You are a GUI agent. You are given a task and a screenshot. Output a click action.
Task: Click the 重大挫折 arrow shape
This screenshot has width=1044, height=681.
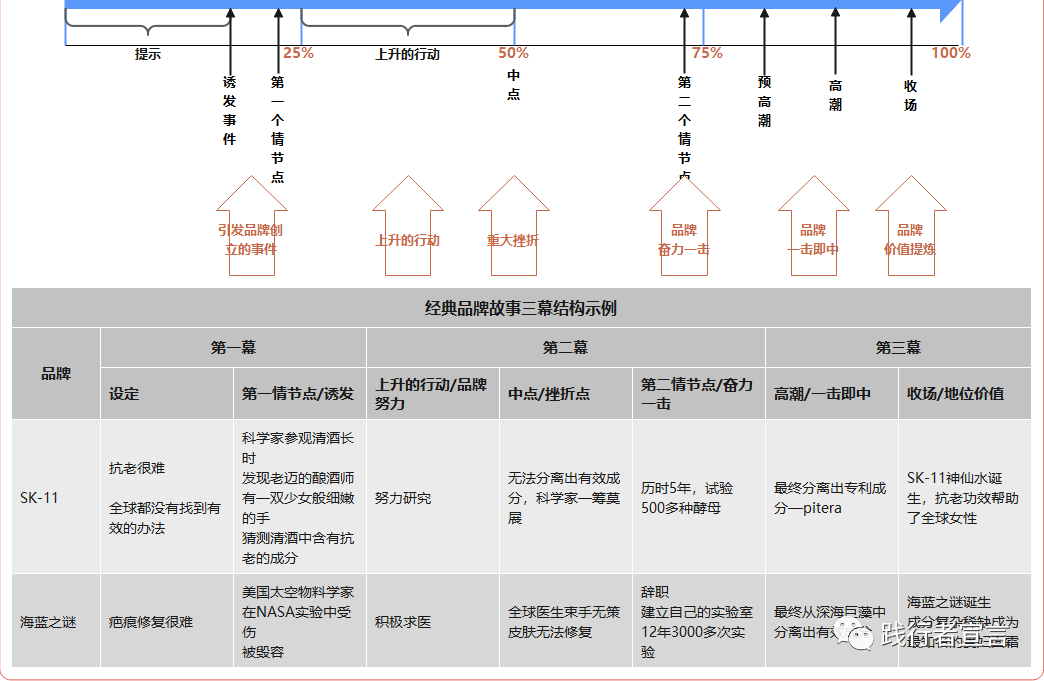coord(513,226)
